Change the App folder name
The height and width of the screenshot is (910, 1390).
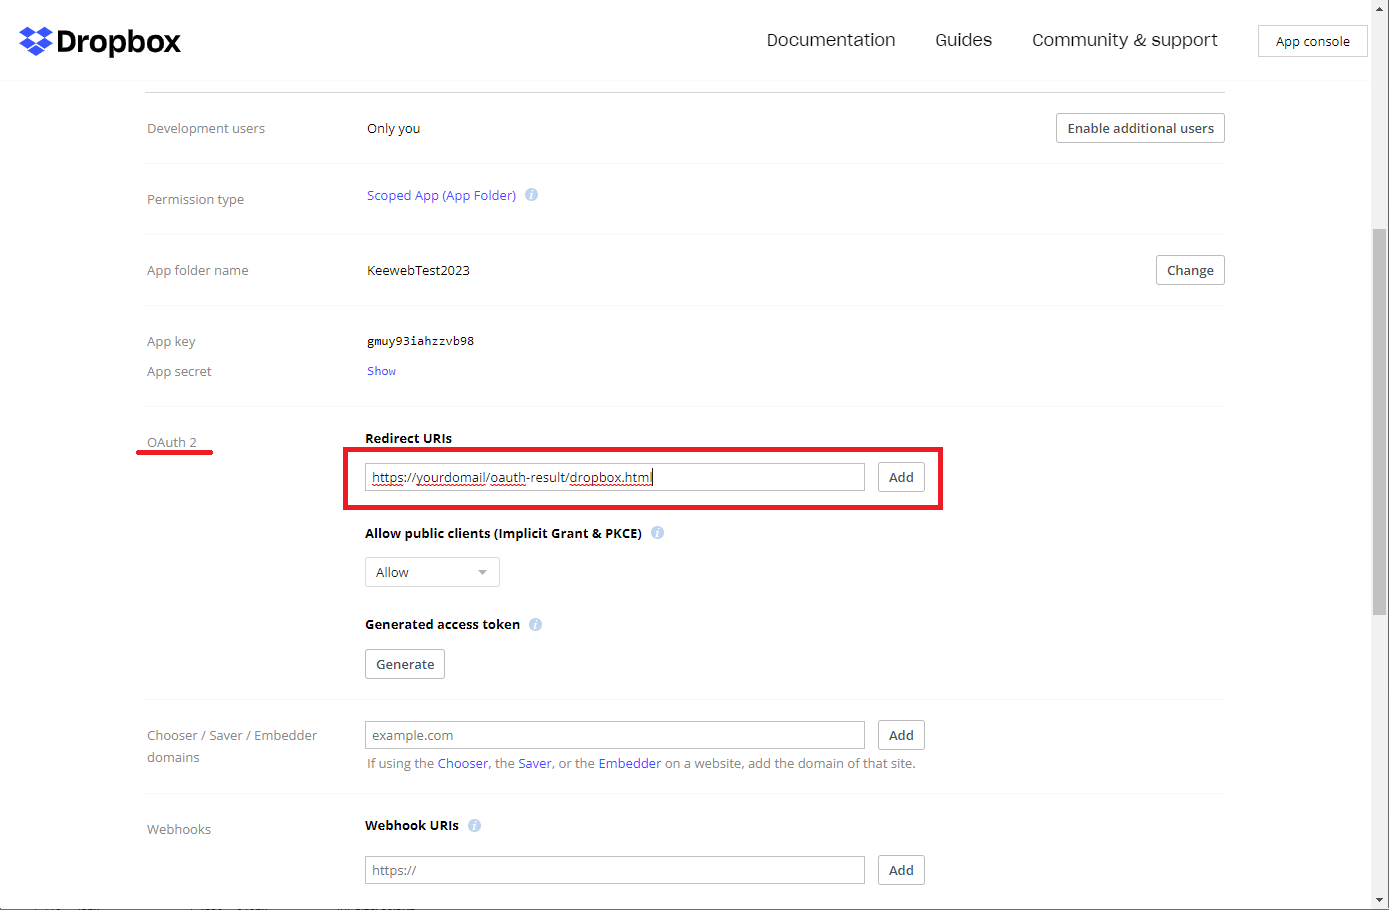(1190, 270)
